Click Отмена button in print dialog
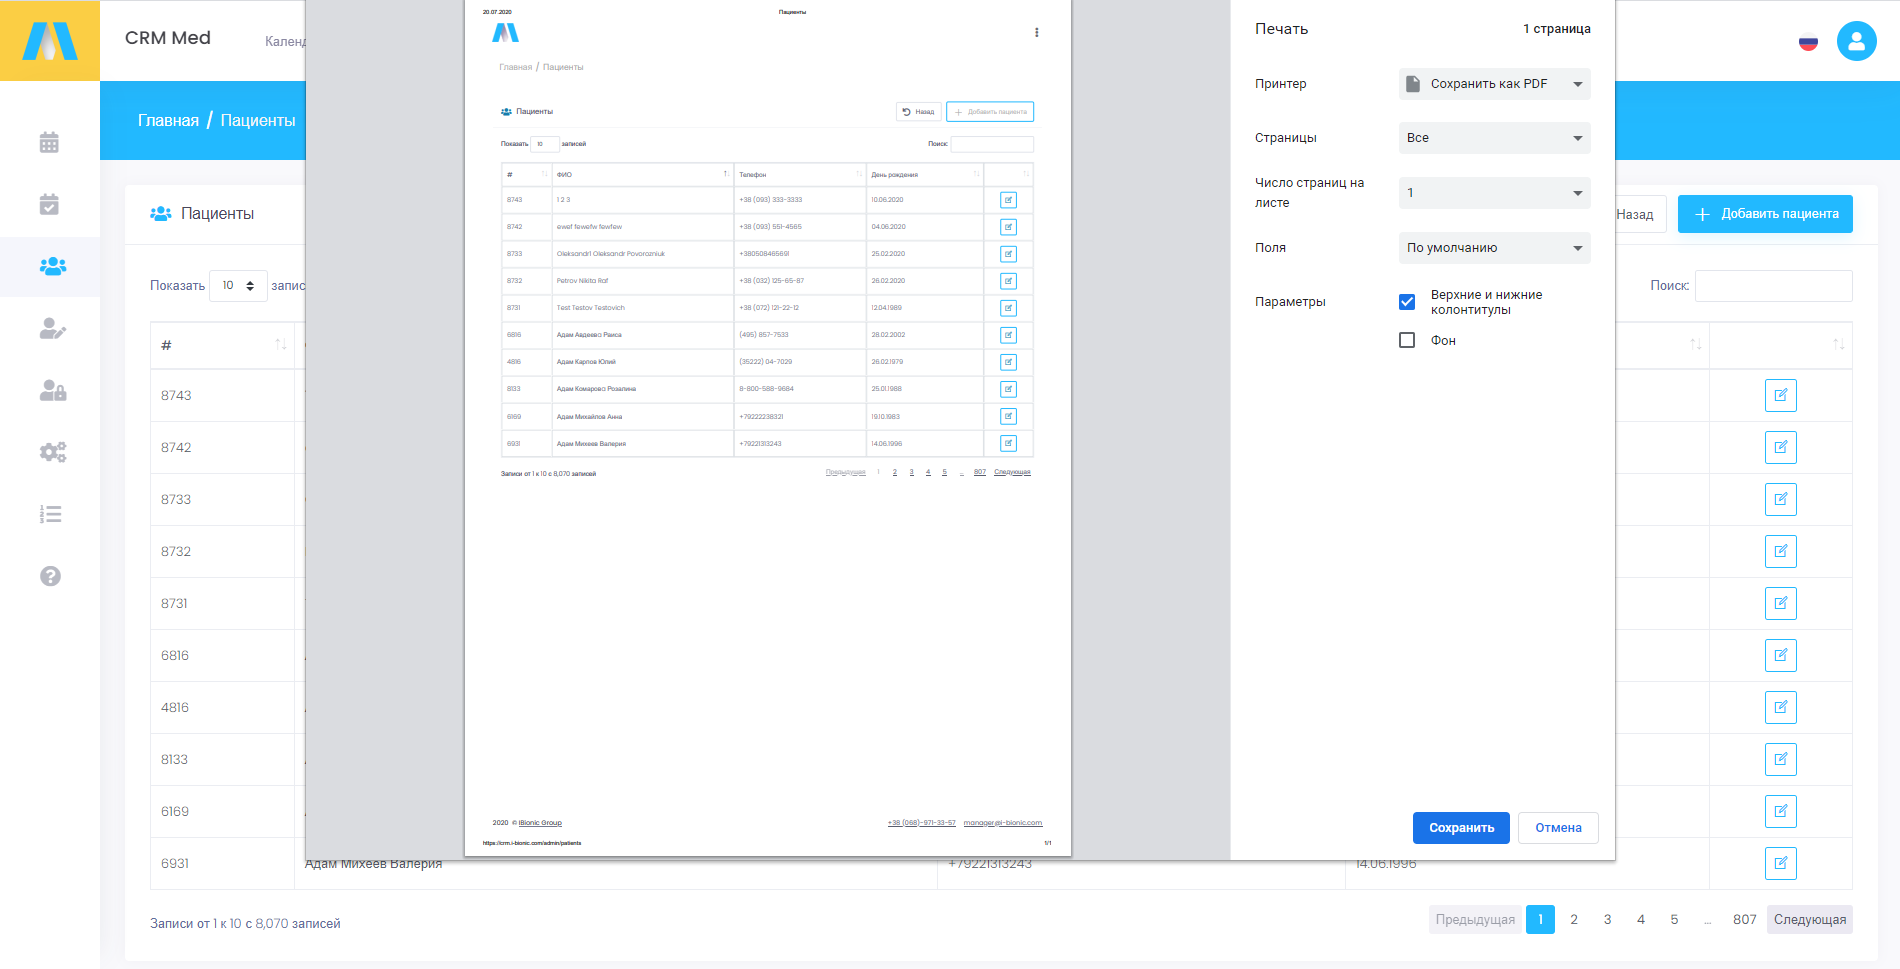Viewport: 1900px width, 969px height. pyautogui.click(x=1558, y=828)
